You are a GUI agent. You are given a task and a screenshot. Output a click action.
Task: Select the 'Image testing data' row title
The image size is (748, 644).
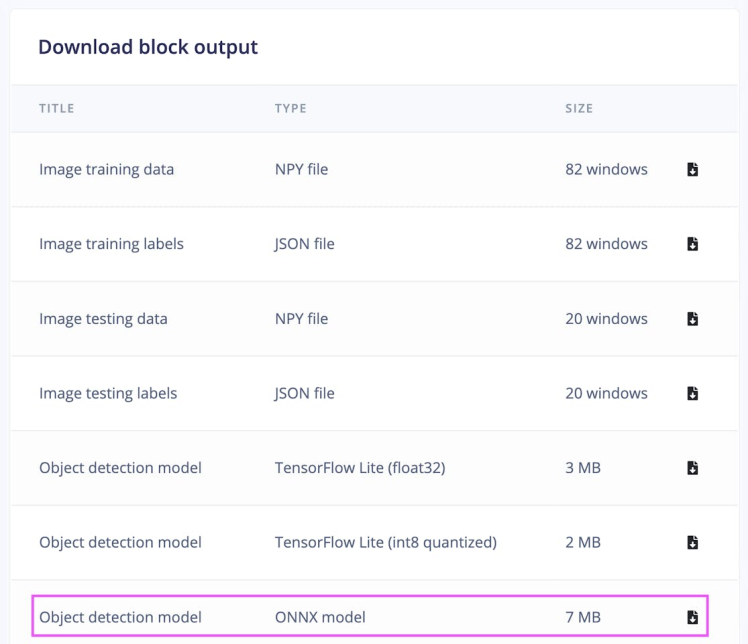tap(103, 319)
